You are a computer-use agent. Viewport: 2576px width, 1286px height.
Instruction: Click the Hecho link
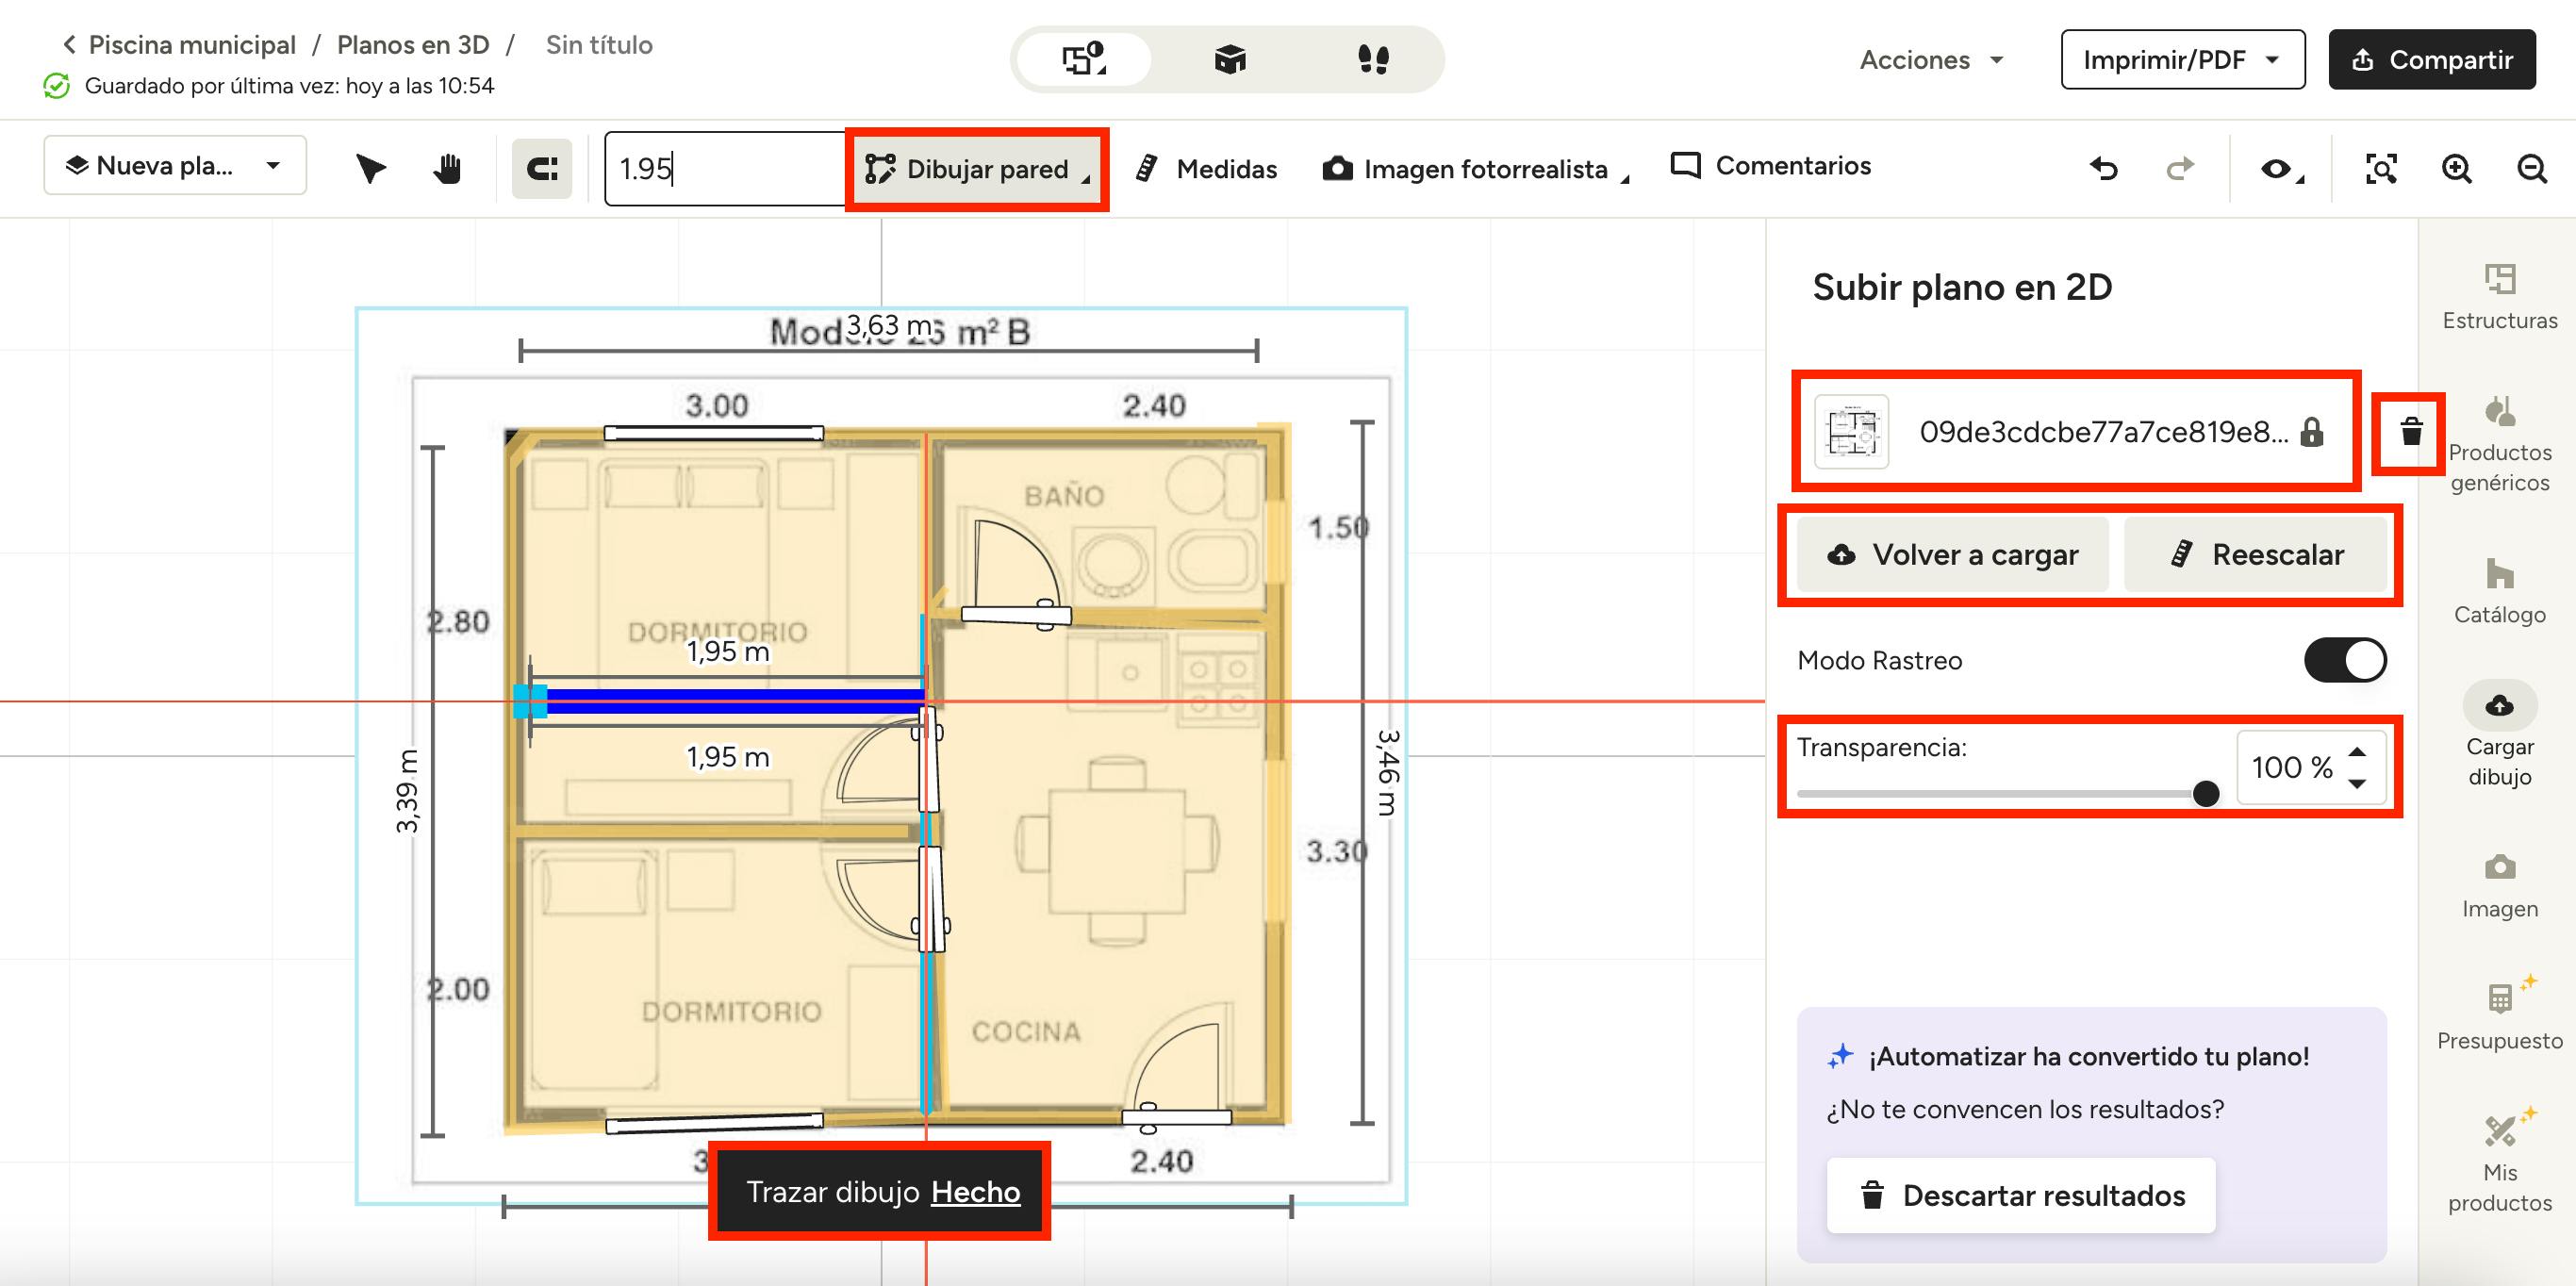(x=975, y=1192)
